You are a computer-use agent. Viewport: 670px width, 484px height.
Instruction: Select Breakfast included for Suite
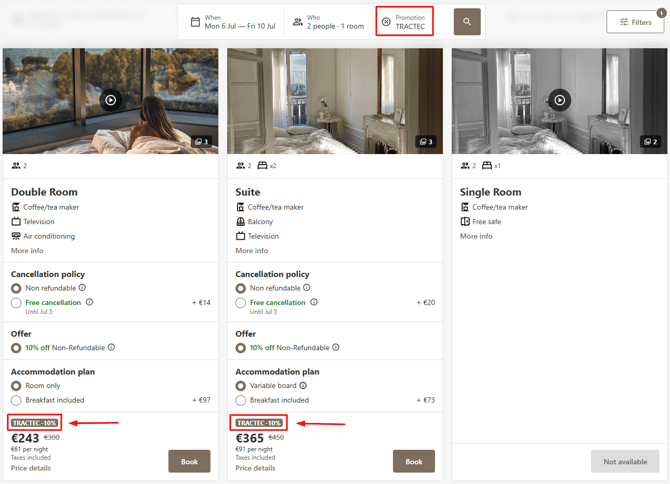click(x=241, y=400)
